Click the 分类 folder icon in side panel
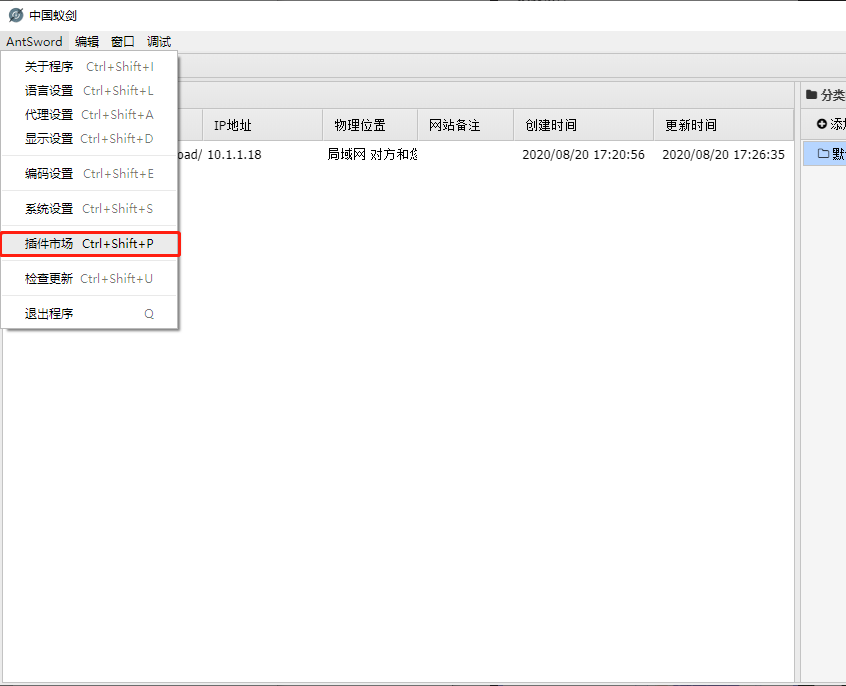846x686 pixels. [811, 95]
